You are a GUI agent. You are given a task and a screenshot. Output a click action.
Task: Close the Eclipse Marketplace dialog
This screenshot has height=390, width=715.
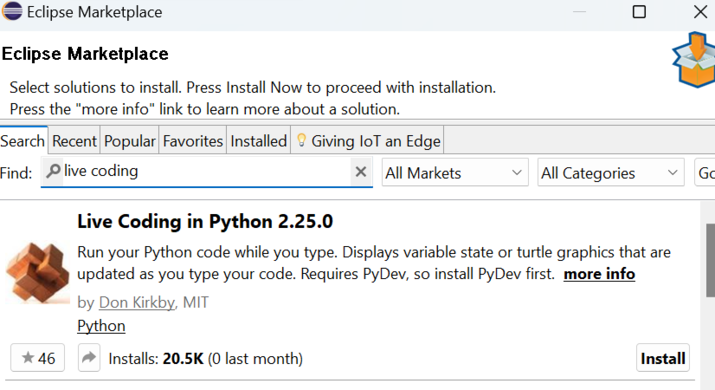(x=700, y=11)
